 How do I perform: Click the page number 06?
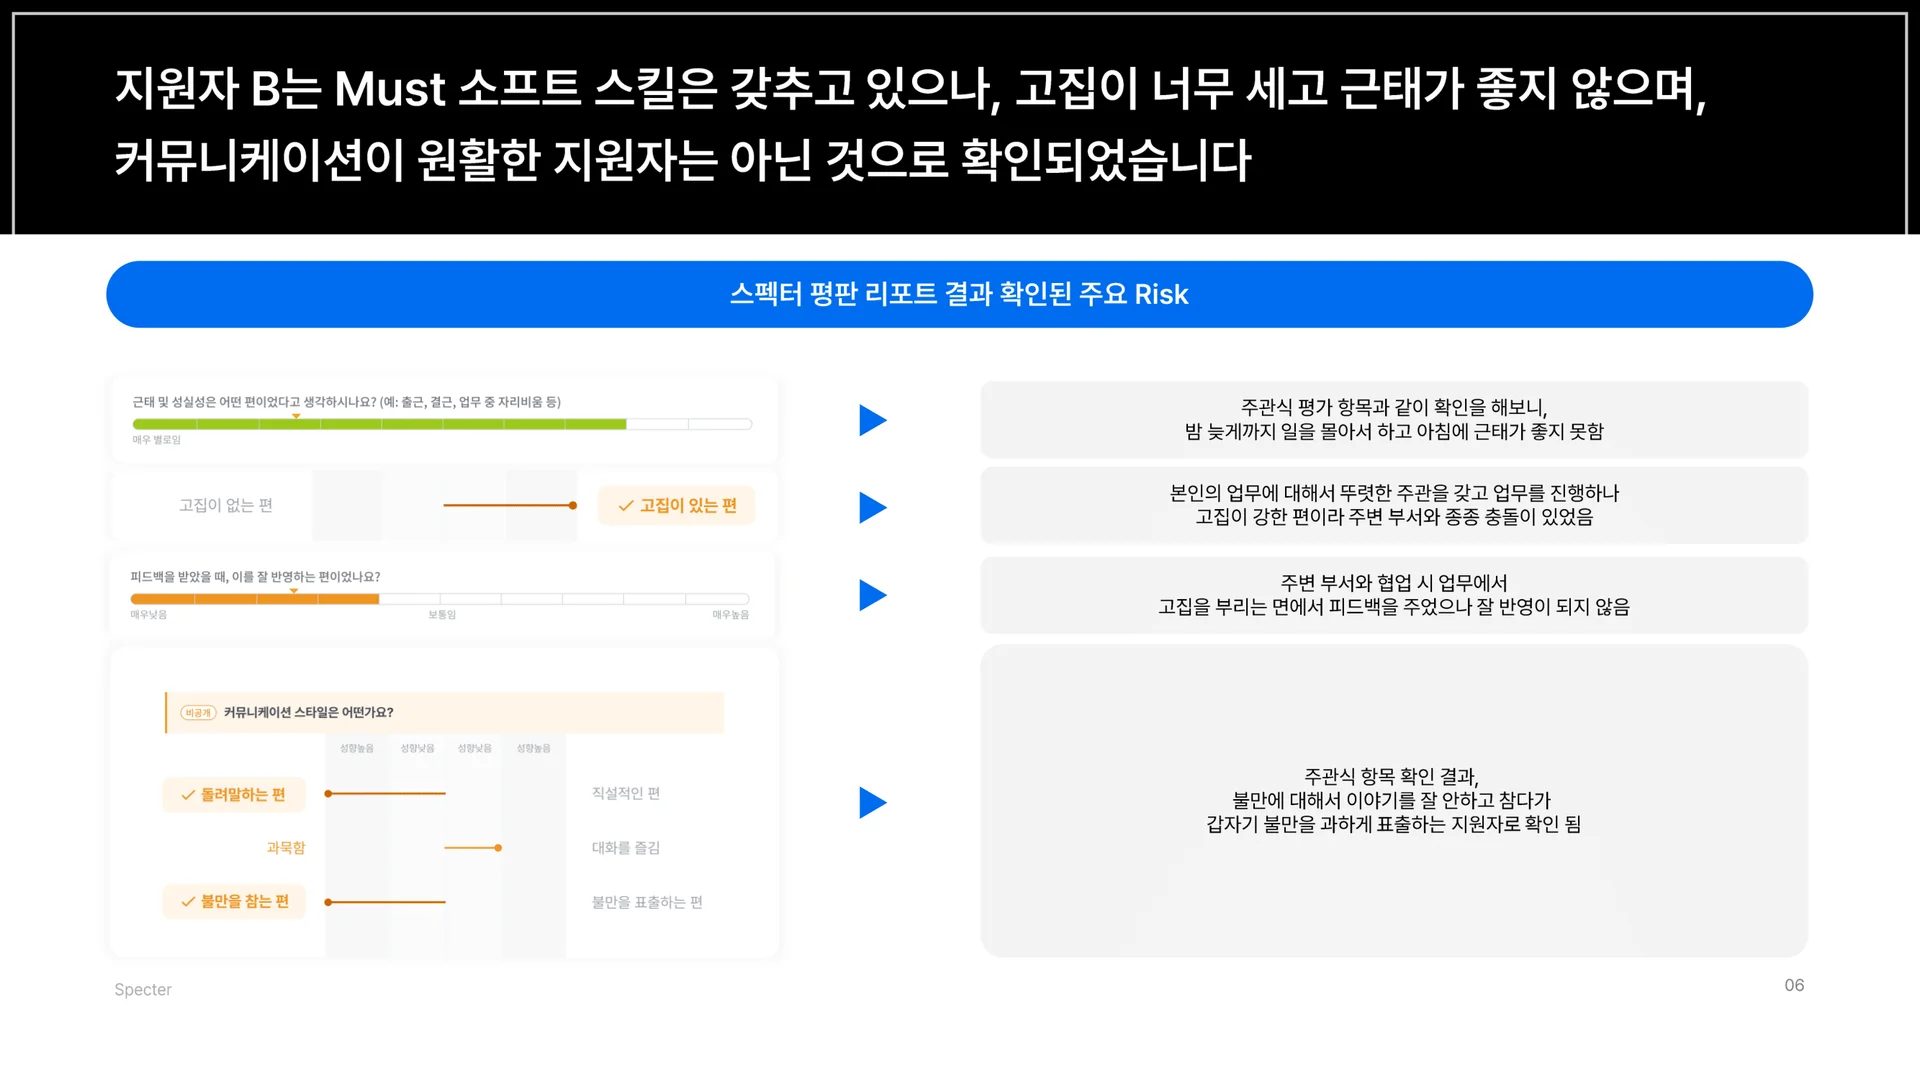(1794, 985)
